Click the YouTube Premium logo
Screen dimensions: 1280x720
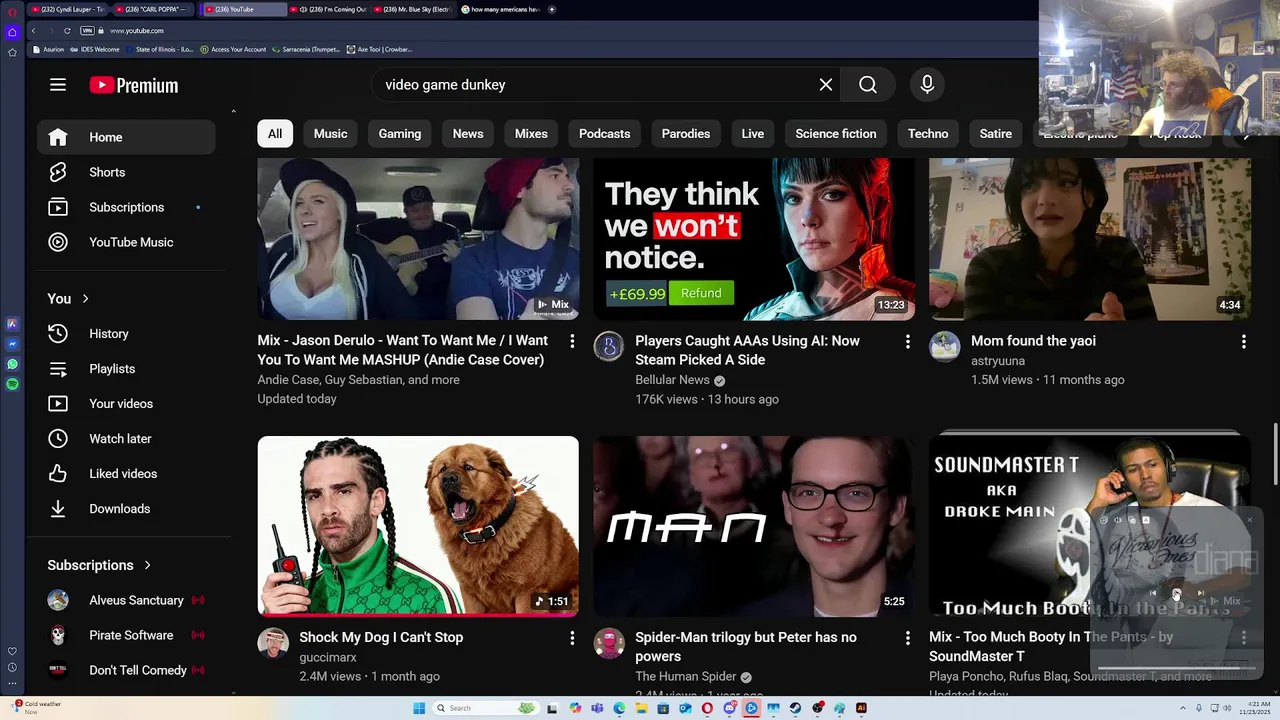point(134,85)
